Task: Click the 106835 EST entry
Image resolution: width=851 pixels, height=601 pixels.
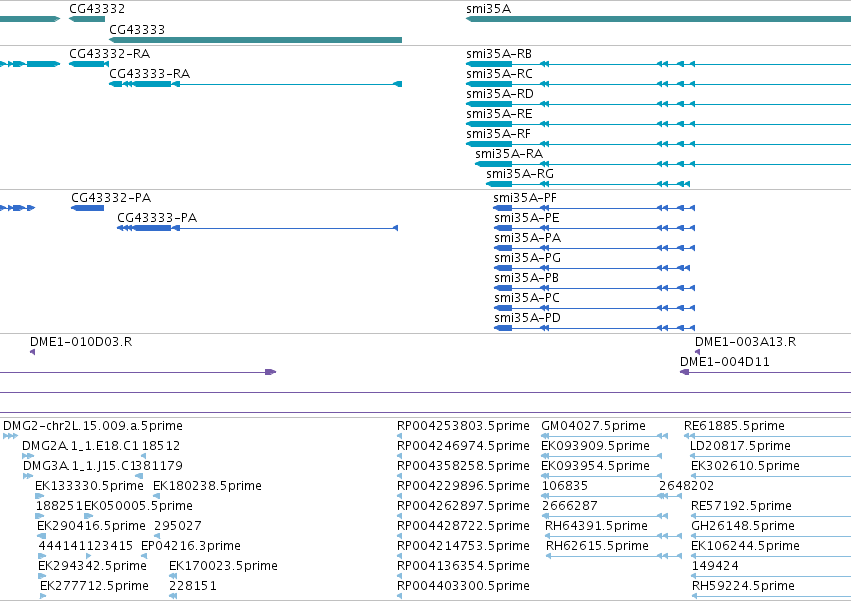Action: pos(565,486)
